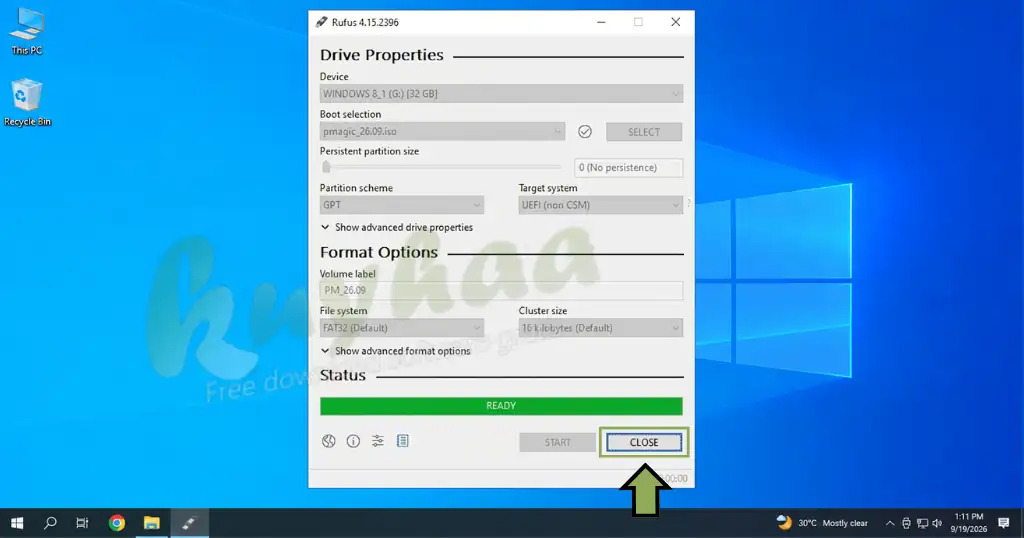
Task: Open the volume control in tray
Action: click(938, 523)
